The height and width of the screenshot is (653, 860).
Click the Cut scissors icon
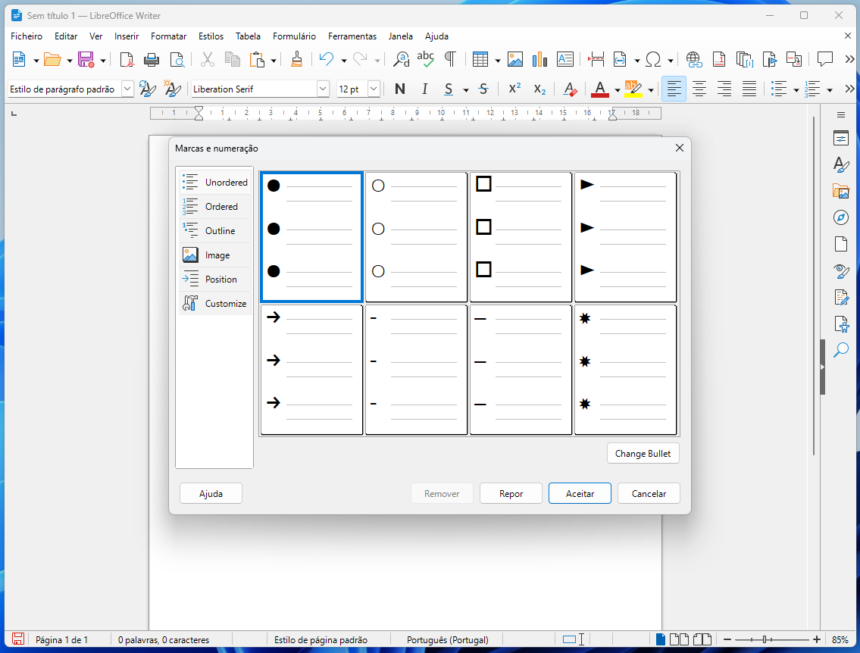(207, 59)
